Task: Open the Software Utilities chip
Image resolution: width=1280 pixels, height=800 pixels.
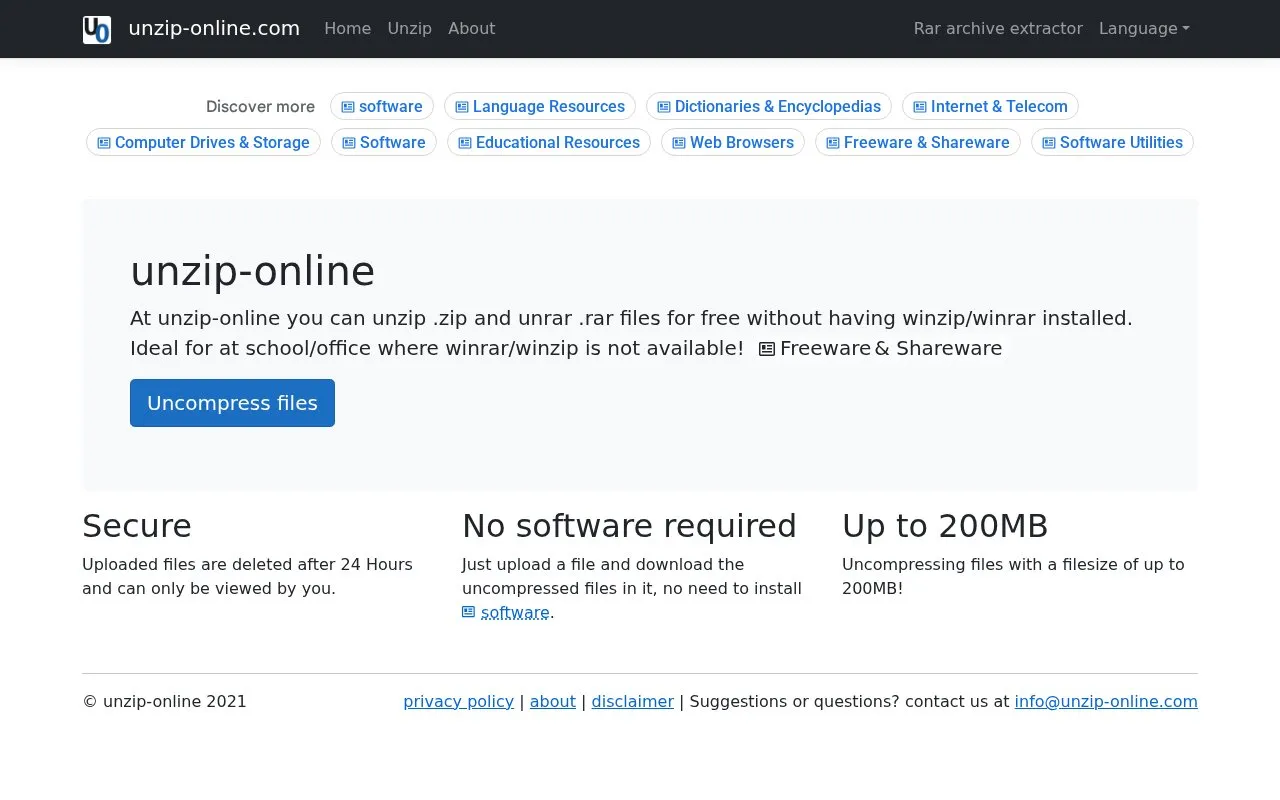Action: (1112, 142)
